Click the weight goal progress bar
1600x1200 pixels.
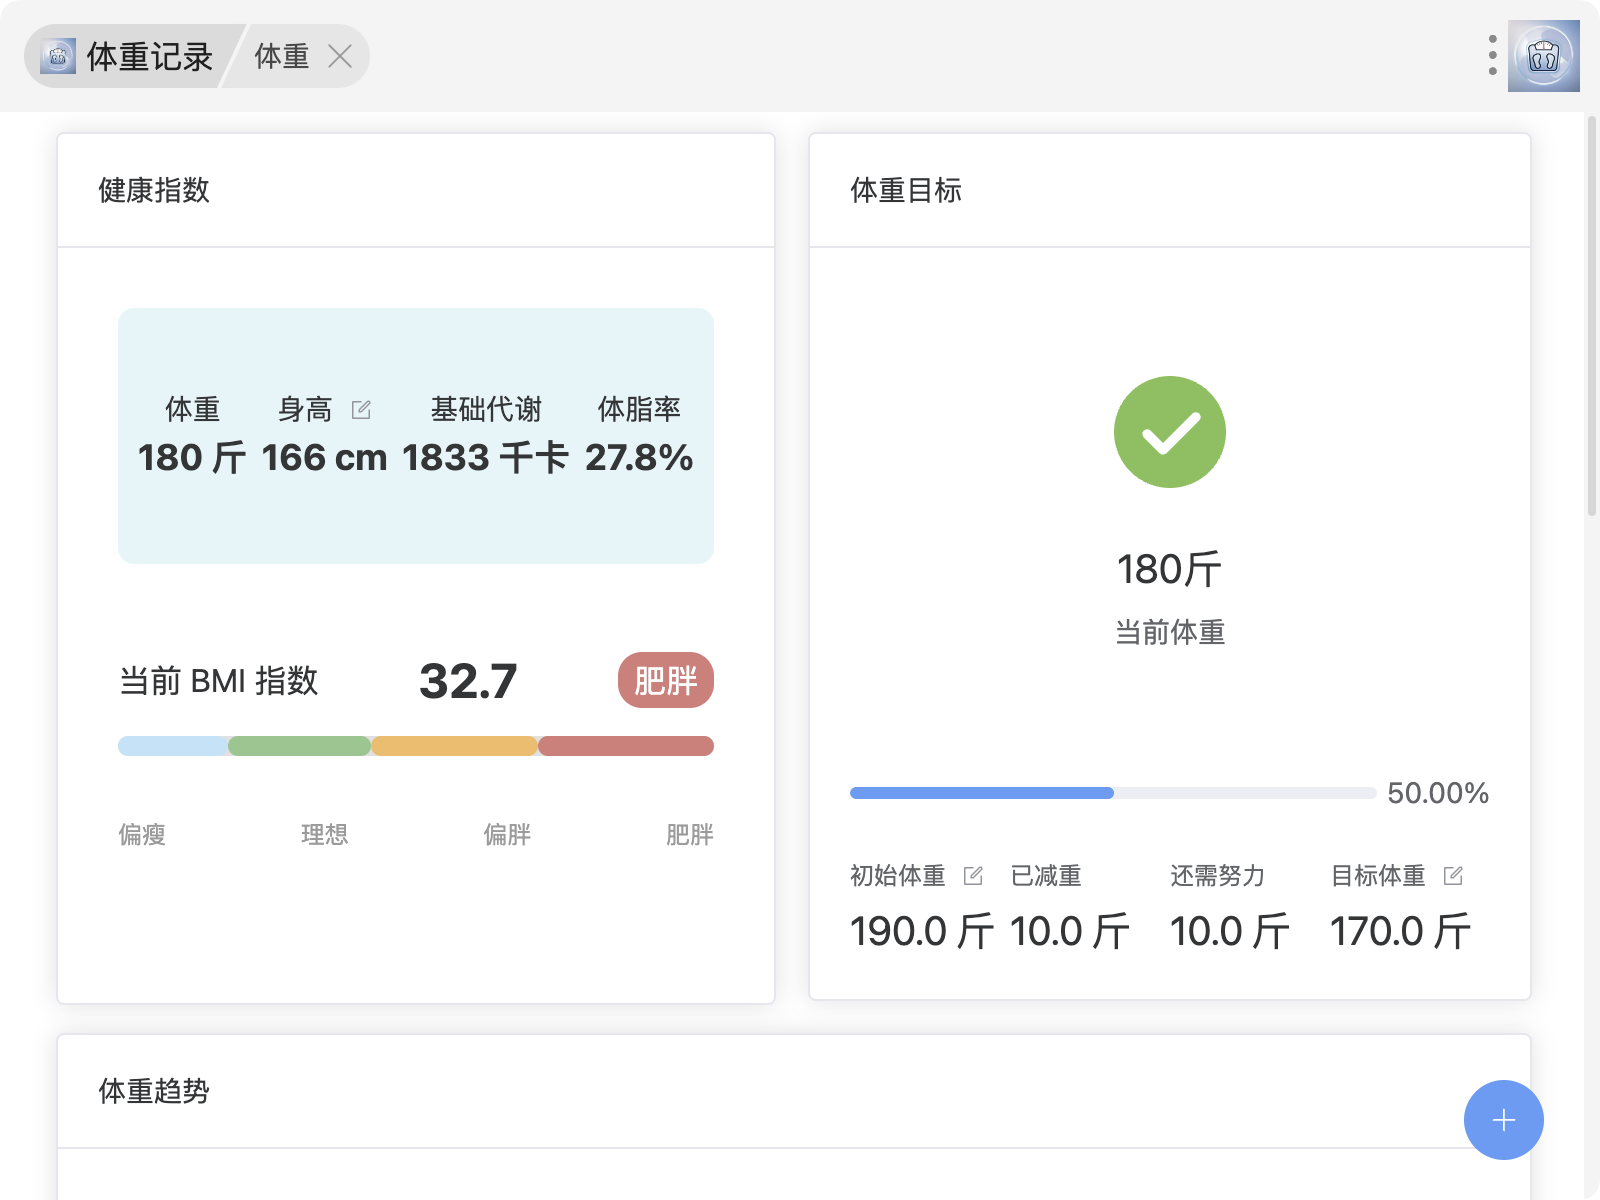[x=1113, y=793]
